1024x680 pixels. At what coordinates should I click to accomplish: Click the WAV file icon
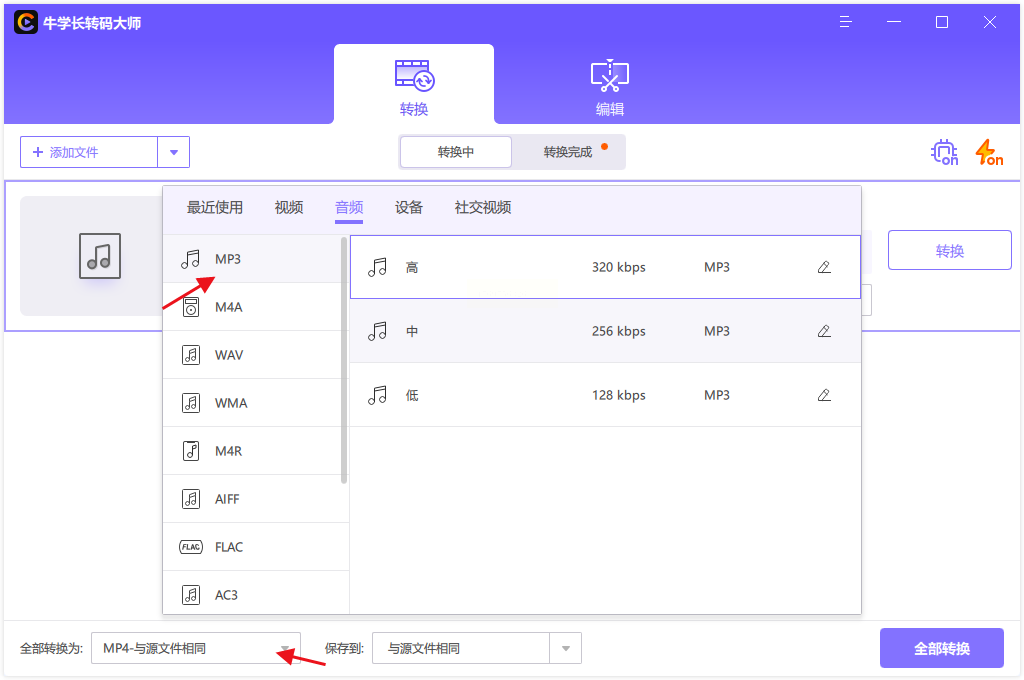(x=191, y=355)
